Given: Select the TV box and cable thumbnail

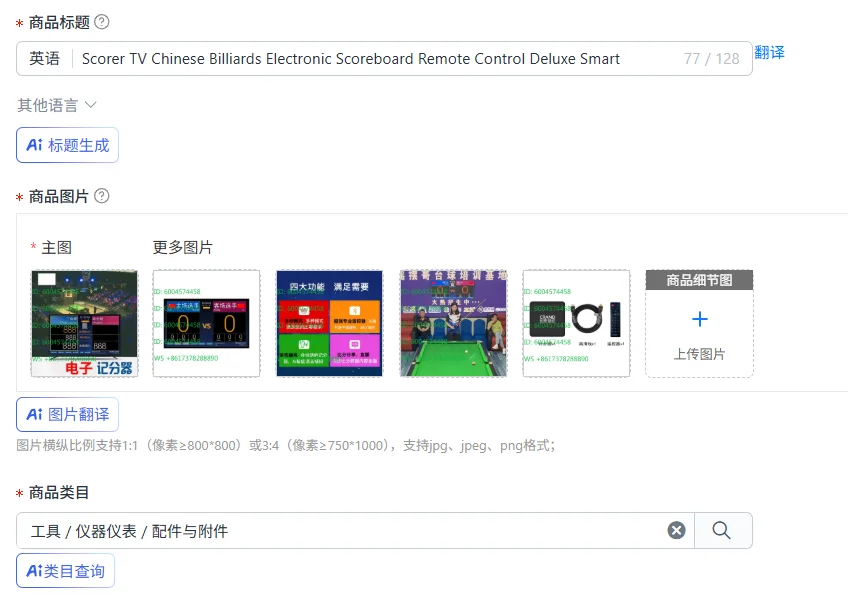Looking at the screenshot, I should click(x=577, y=323).
